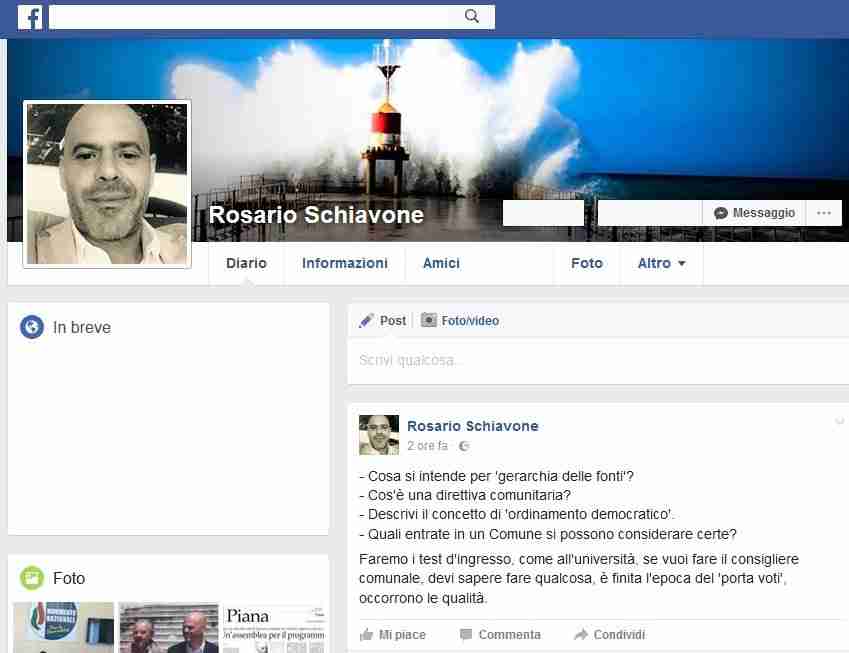The width and height of the screenshot is (849, 653).
Task: Click the Facebook search input box
Action: pyautogui.click(x=255, y=16)
